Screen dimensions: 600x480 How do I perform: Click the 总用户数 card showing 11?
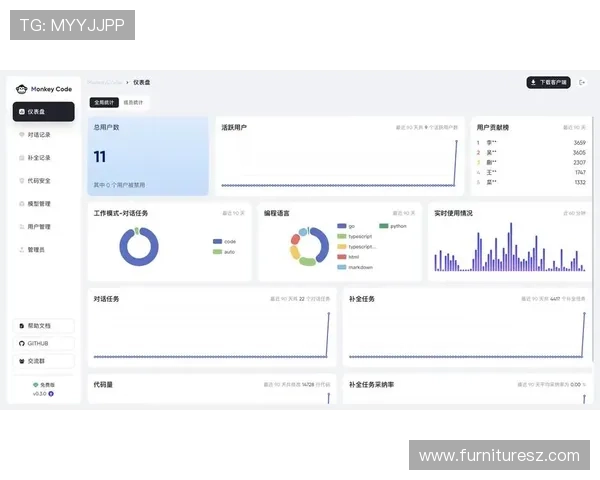(148, 156)
